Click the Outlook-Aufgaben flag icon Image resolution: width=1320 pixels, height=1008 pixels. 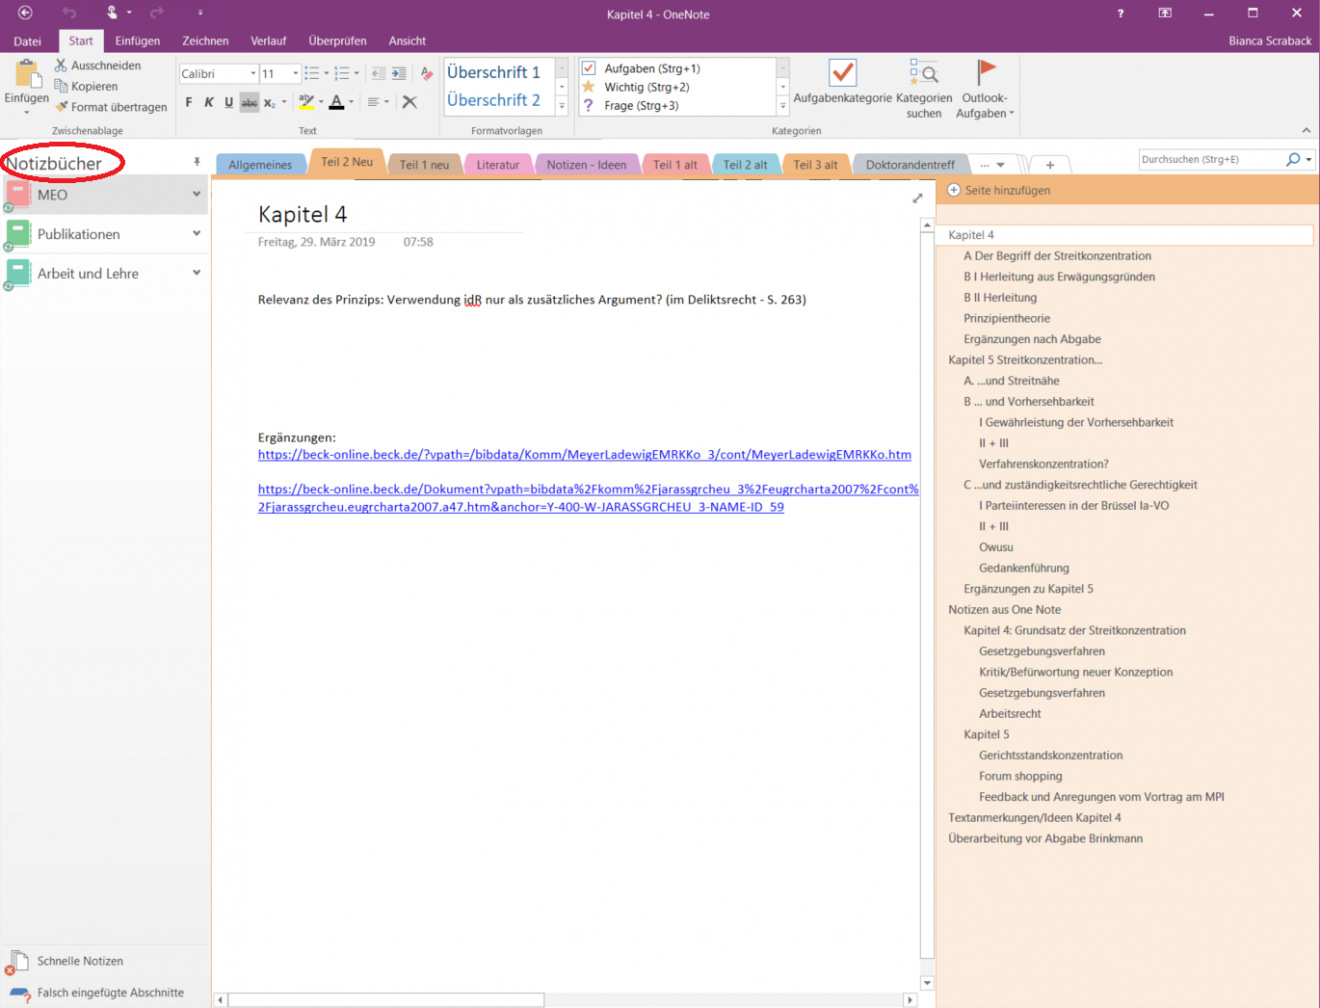click(x=986, y=72)
